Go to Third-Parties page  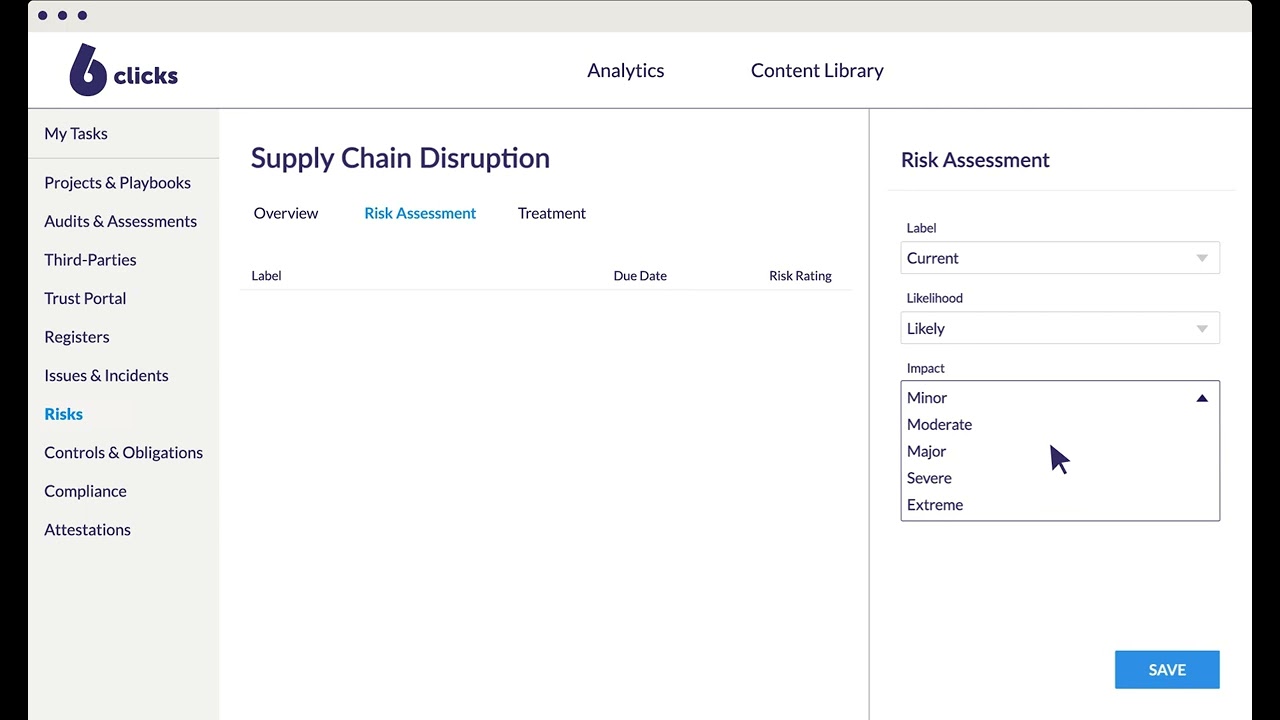tap(90, 259)
